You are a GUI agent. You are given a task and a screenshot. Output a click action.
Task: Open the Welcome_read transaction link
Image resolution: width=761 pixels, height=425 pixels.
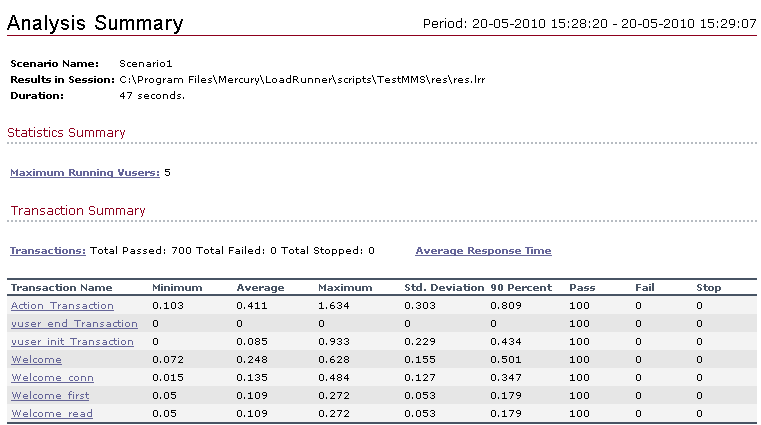point(52,413)
